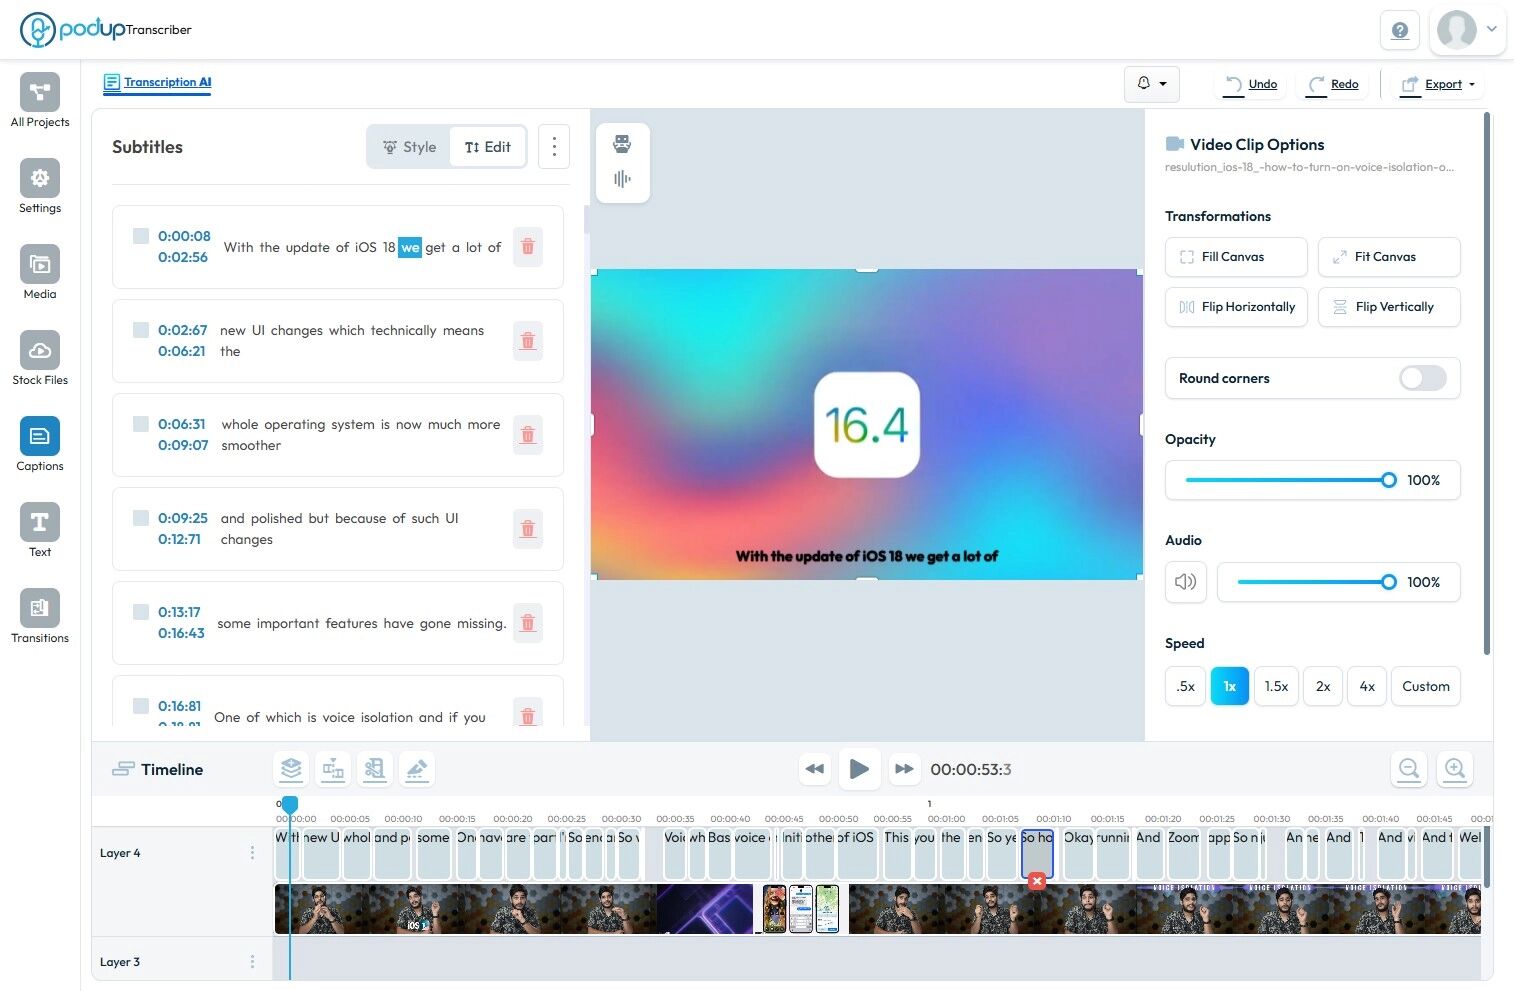Click the Fill Canvas button

[1236, 257]
